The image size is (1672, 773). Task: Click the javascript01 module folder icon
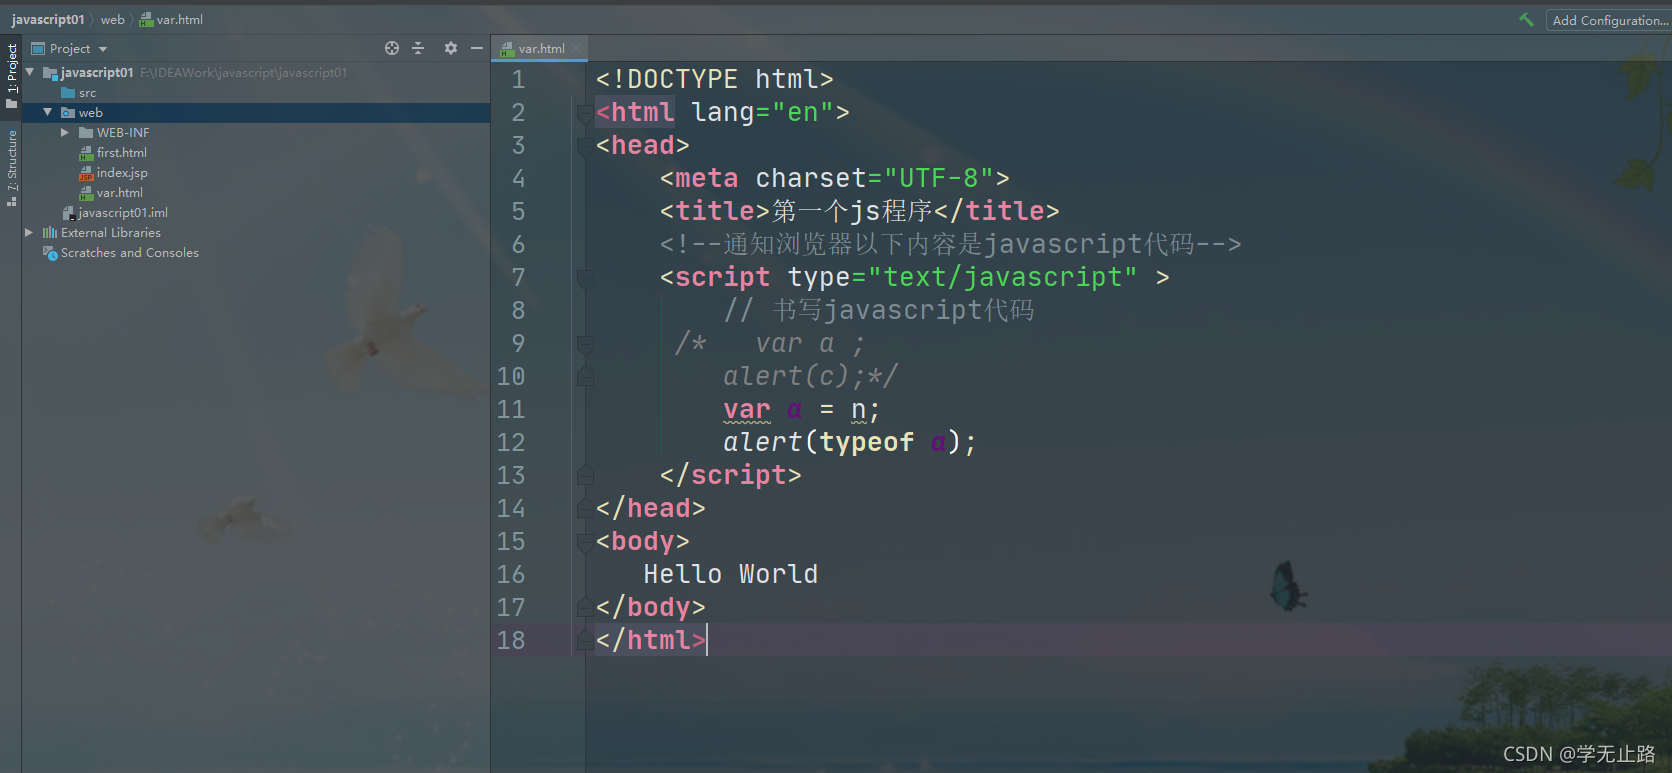coord(50,72)
